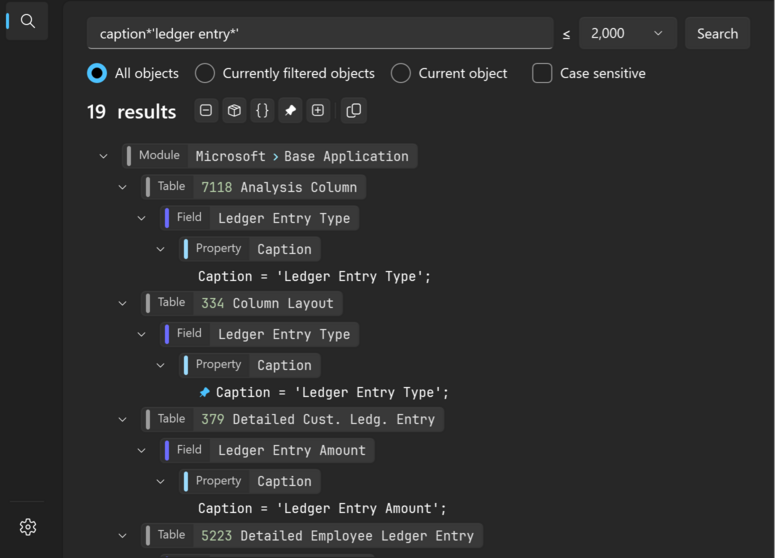Collapse Ledger Entry Type field under Analysis Column
Viewport: 775px width, 558px height.
tap(141, 218)
